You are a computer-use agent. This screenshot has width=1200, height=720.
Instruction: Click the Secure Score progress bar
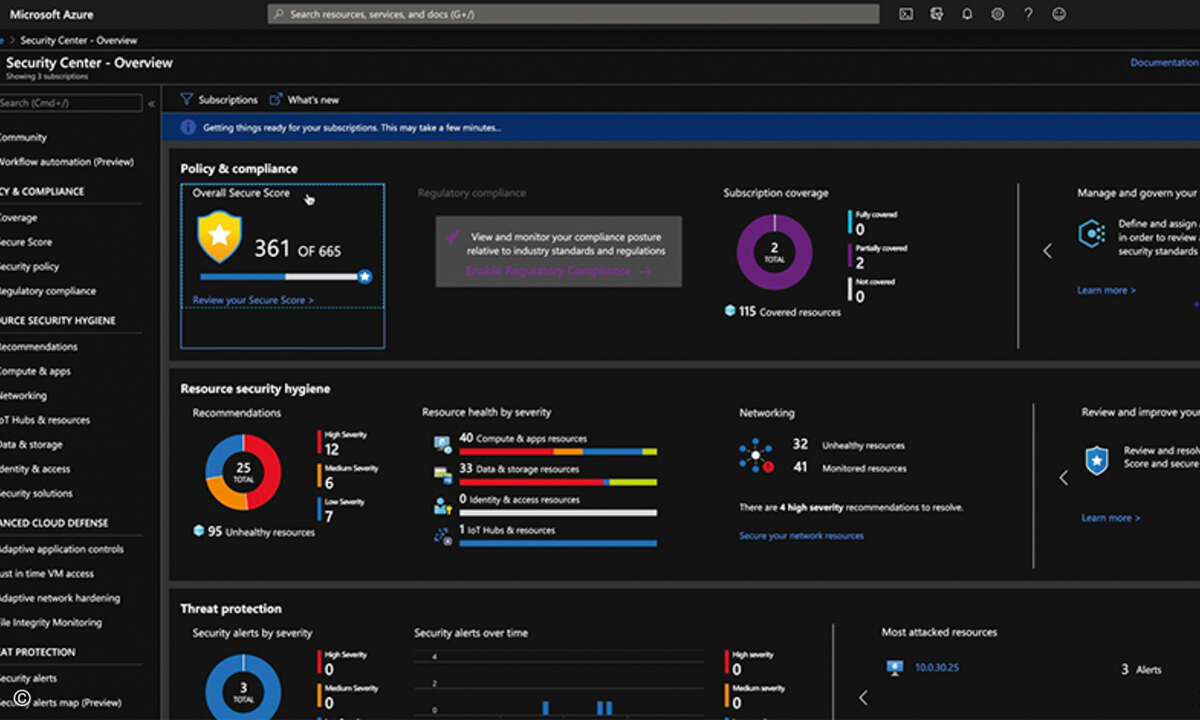(x=280, y=276)
